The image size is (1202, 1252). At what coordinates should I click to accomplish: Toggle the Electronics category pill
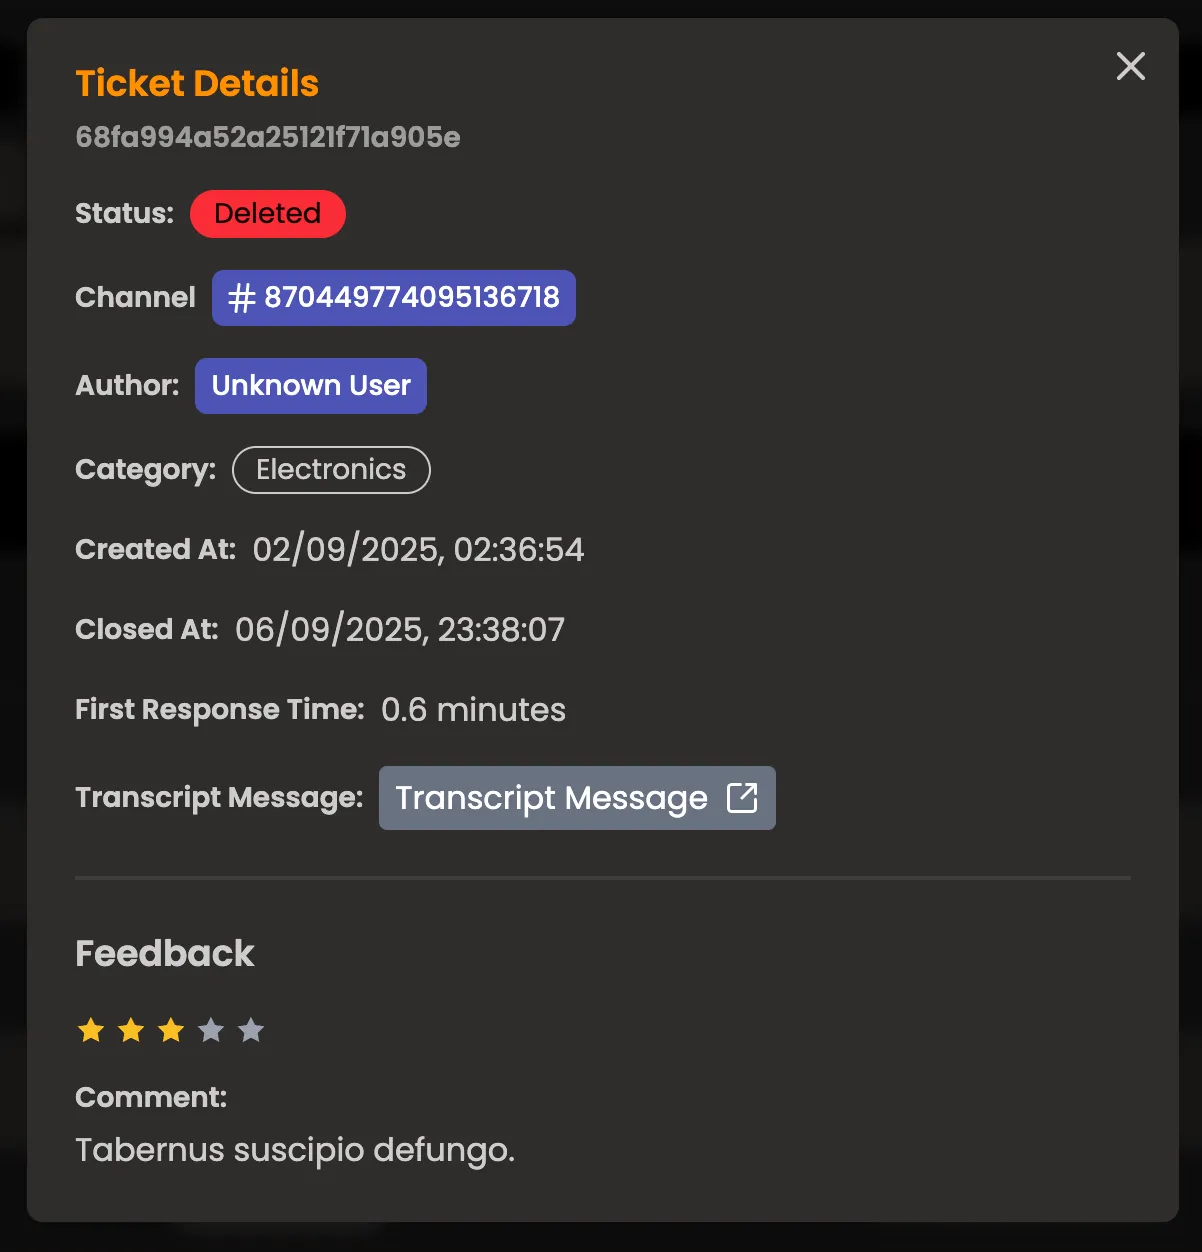[x=331, y=469]
